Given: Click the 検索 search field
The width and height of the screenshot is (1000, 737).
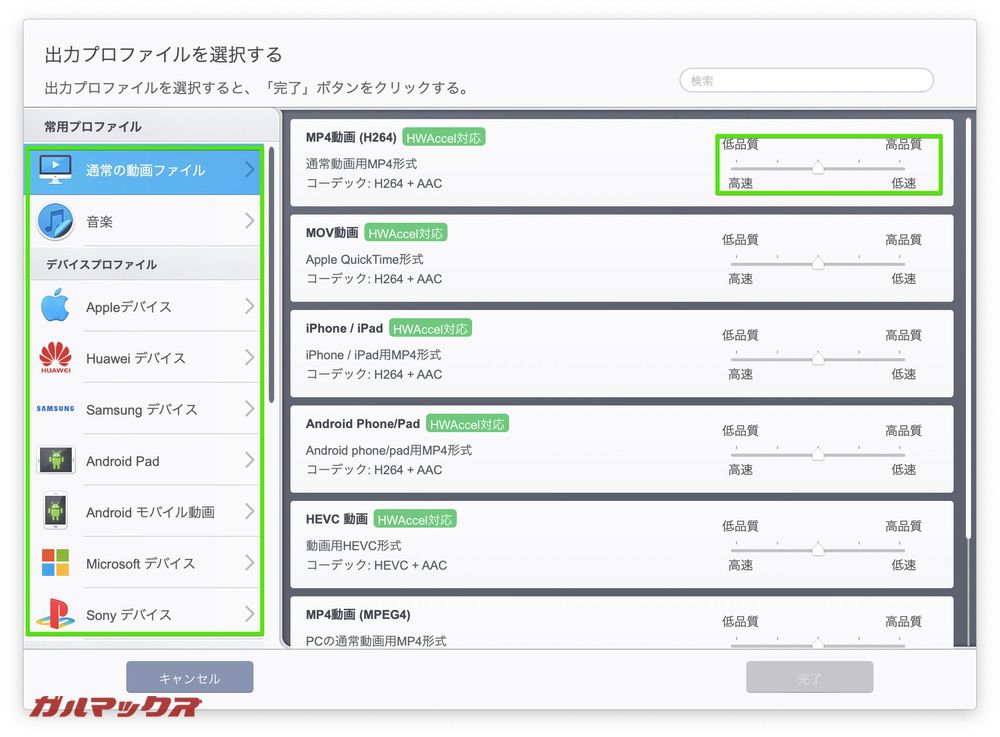Looking at the screenshot, I should (x=805, y=79).
